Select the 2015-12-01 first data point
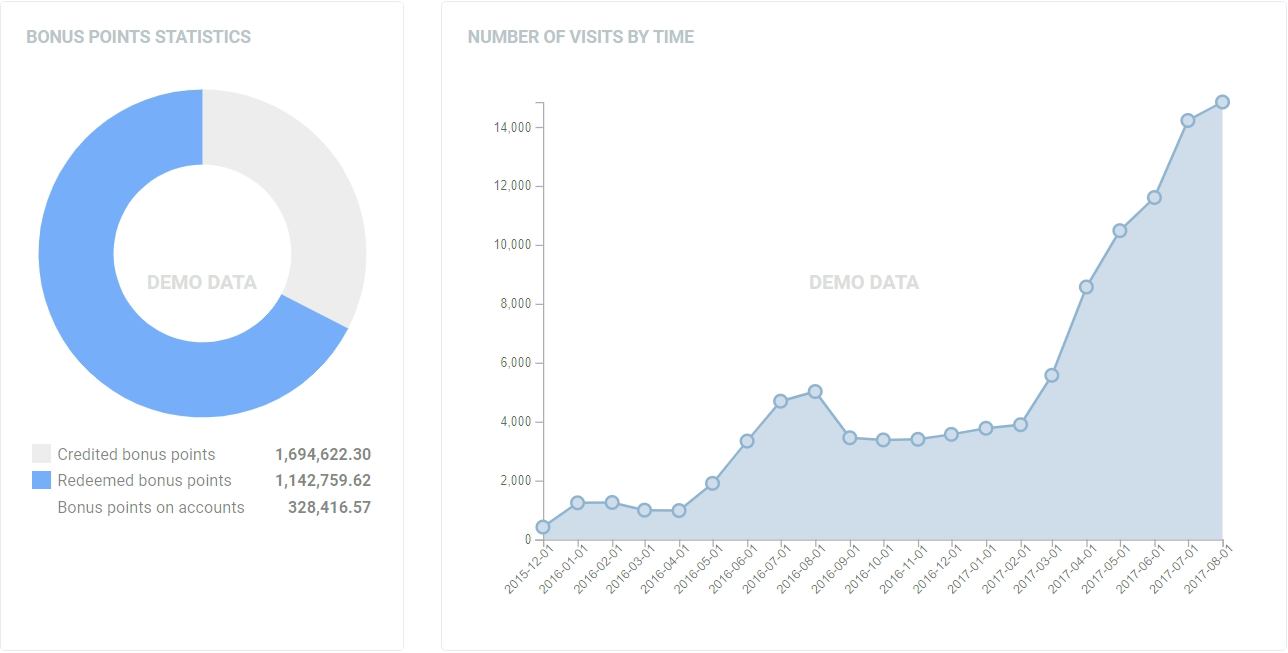 pyautogui.click(x=543, y=527)
